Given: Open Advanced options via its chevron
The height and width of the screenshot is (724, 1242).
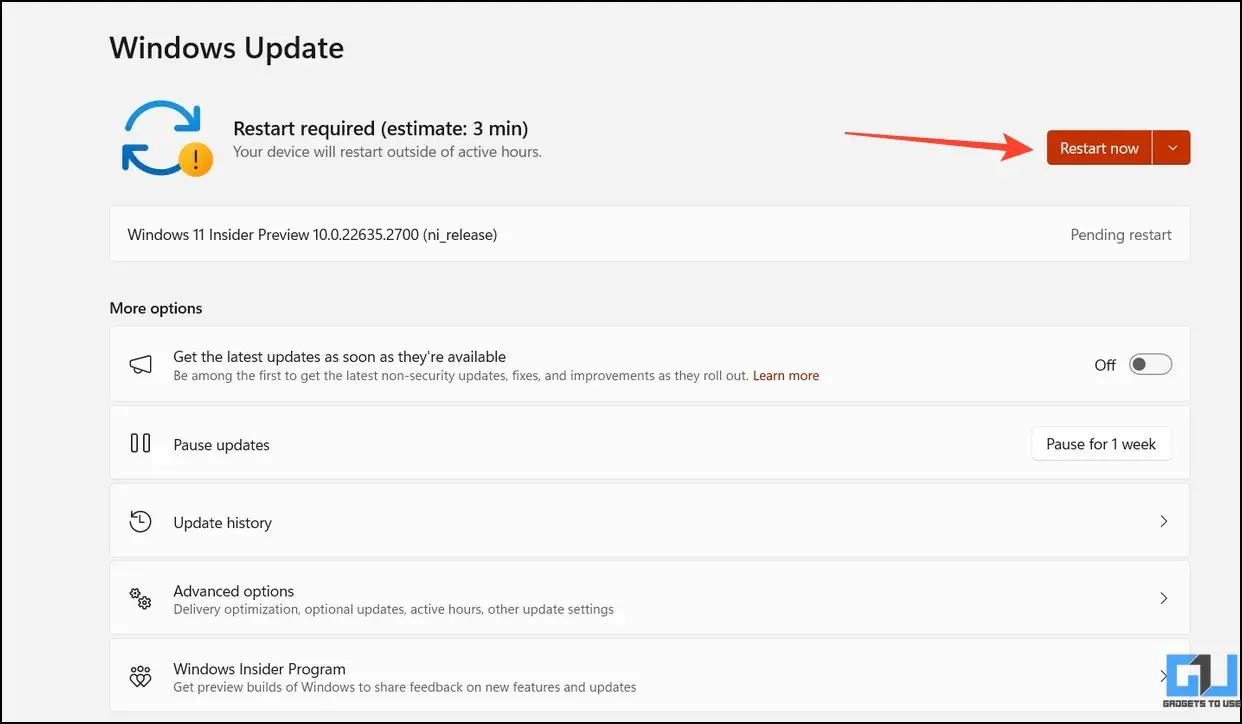Looking at the screenshot, I should pyautogui.click(x=1163, y=598).
